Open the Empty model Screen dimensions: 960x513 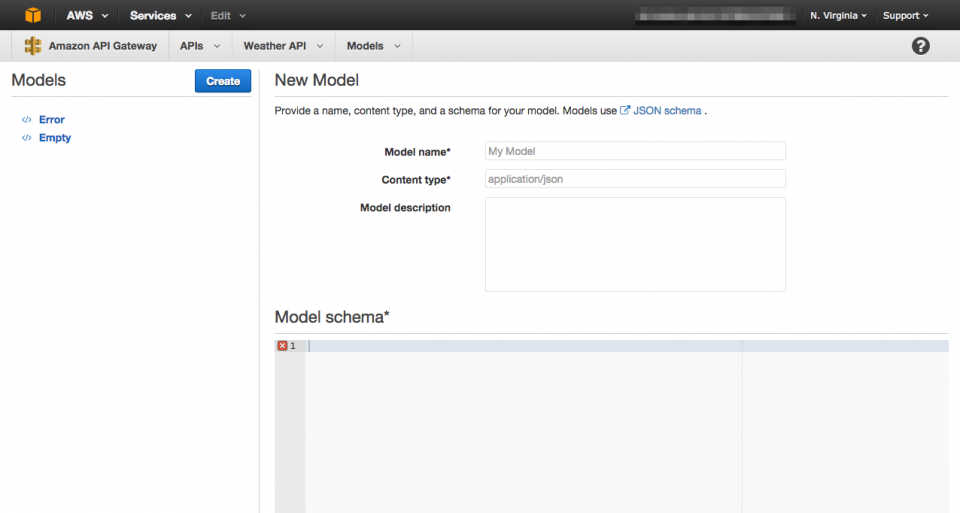click(55, 138)
